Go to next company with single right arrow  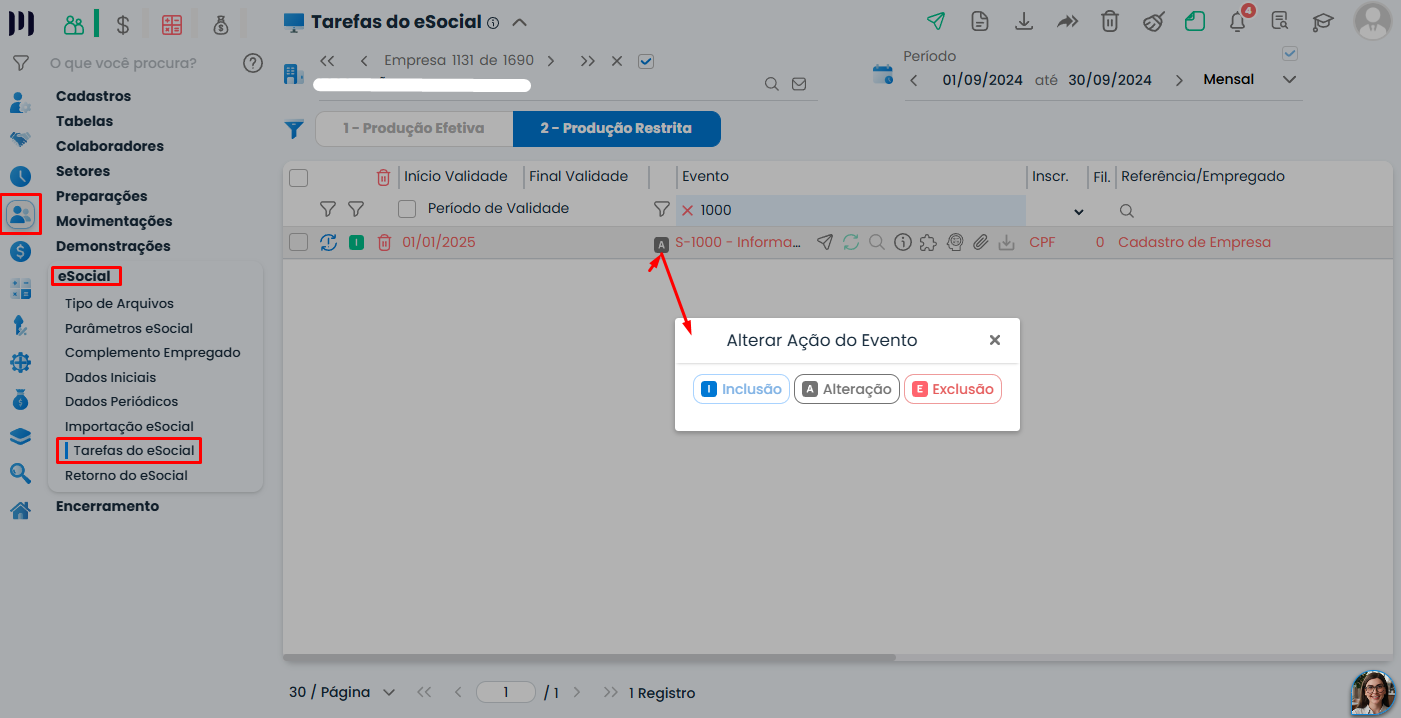coord(551,61)
